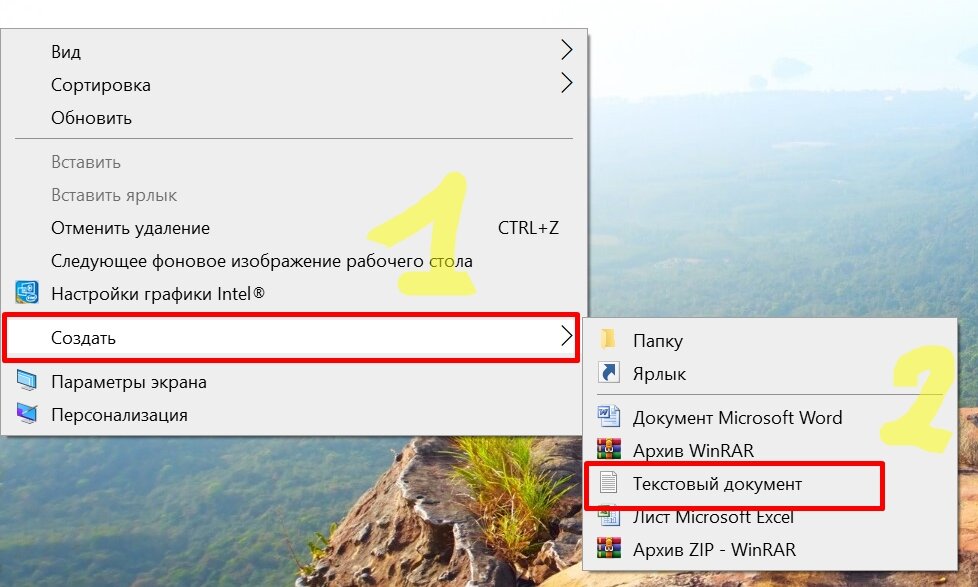Image resolution: width=978 pixels, height=587 pixels.
Task: Click the Excel sheet icon
Action: pyautogui.click(x=609, y=516)
